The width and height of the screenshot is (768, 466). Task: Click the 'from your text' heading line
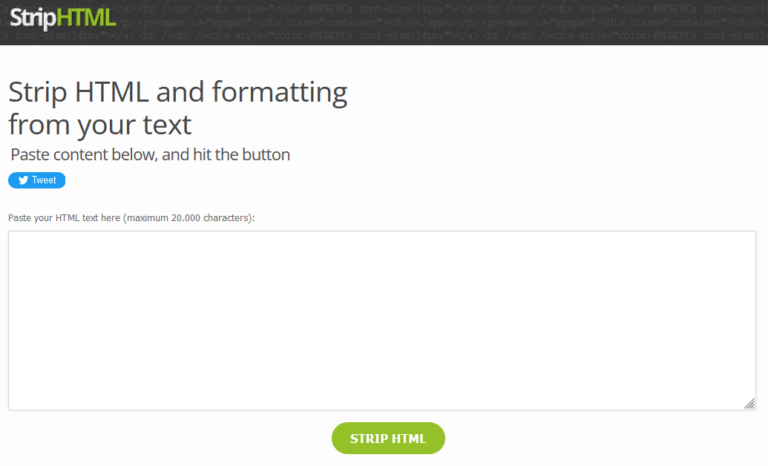point(100,124)
